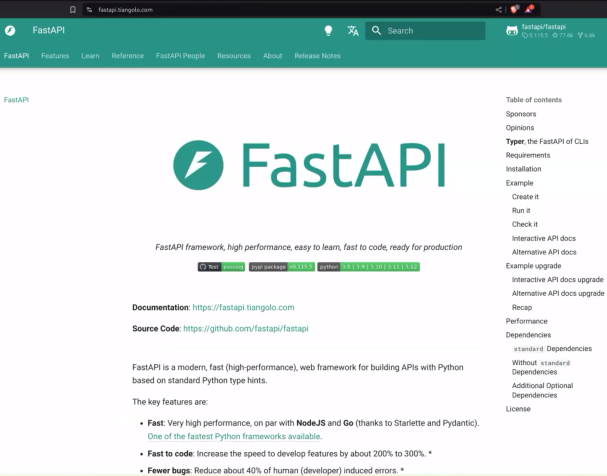Image resolution: width=607 pixels, height=476 pixels.
Task: Open the https://fastapi.tiangolo.com documentation link
Action: pyautogui.click(x=243, y=307)
